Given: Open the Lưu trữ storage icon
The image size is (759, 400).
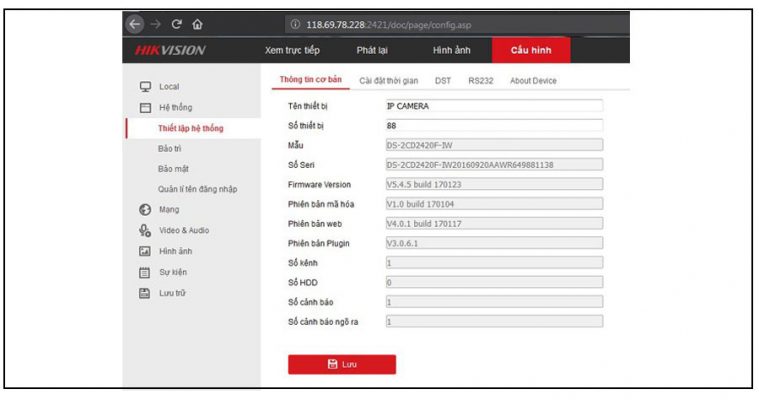Looking at the screenshot, I should pyautogui.click(x=144, y=293).
